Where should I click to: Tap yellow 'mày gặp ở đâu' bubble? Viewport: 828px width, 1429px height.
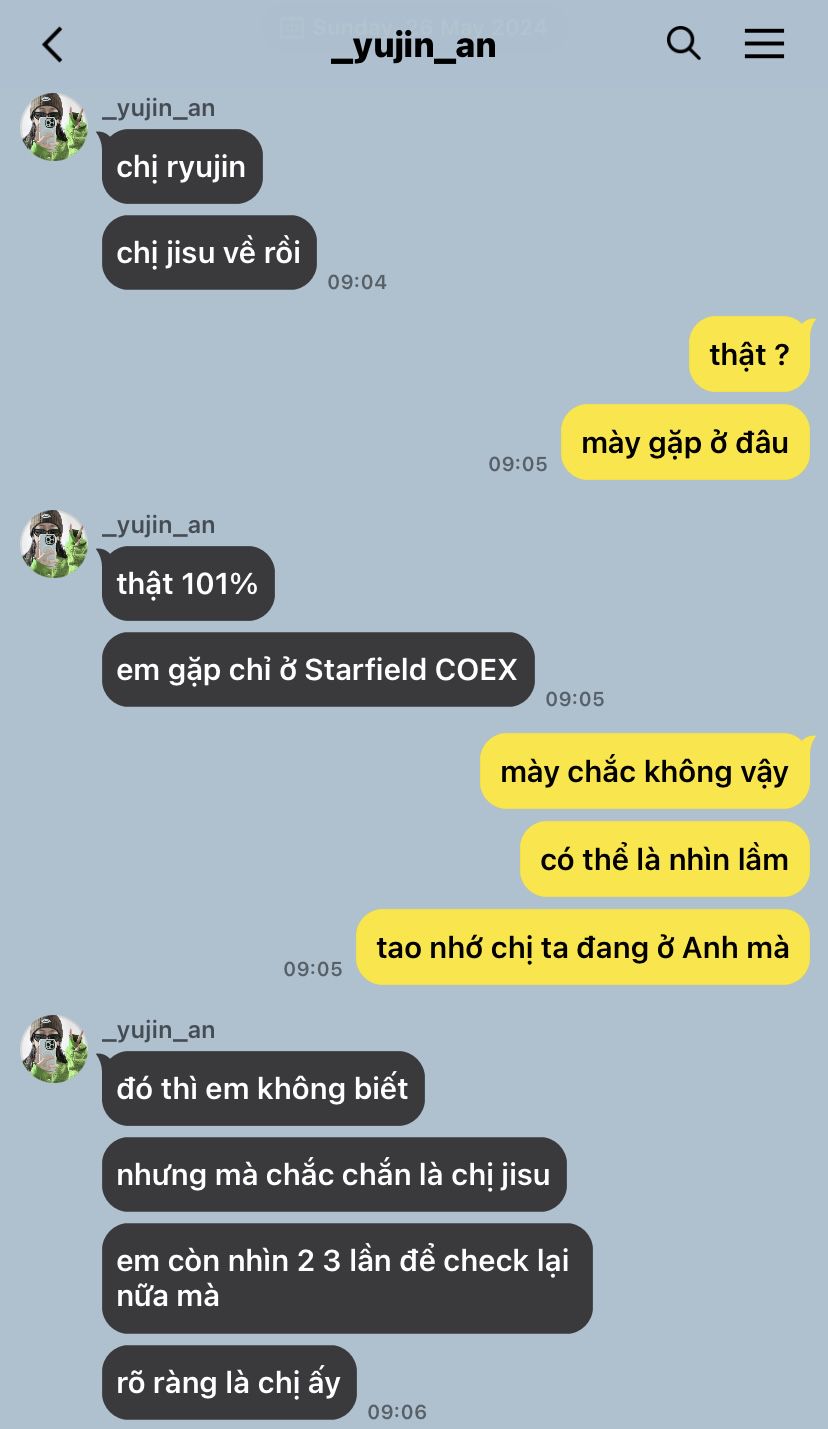[x=685, y=442]
